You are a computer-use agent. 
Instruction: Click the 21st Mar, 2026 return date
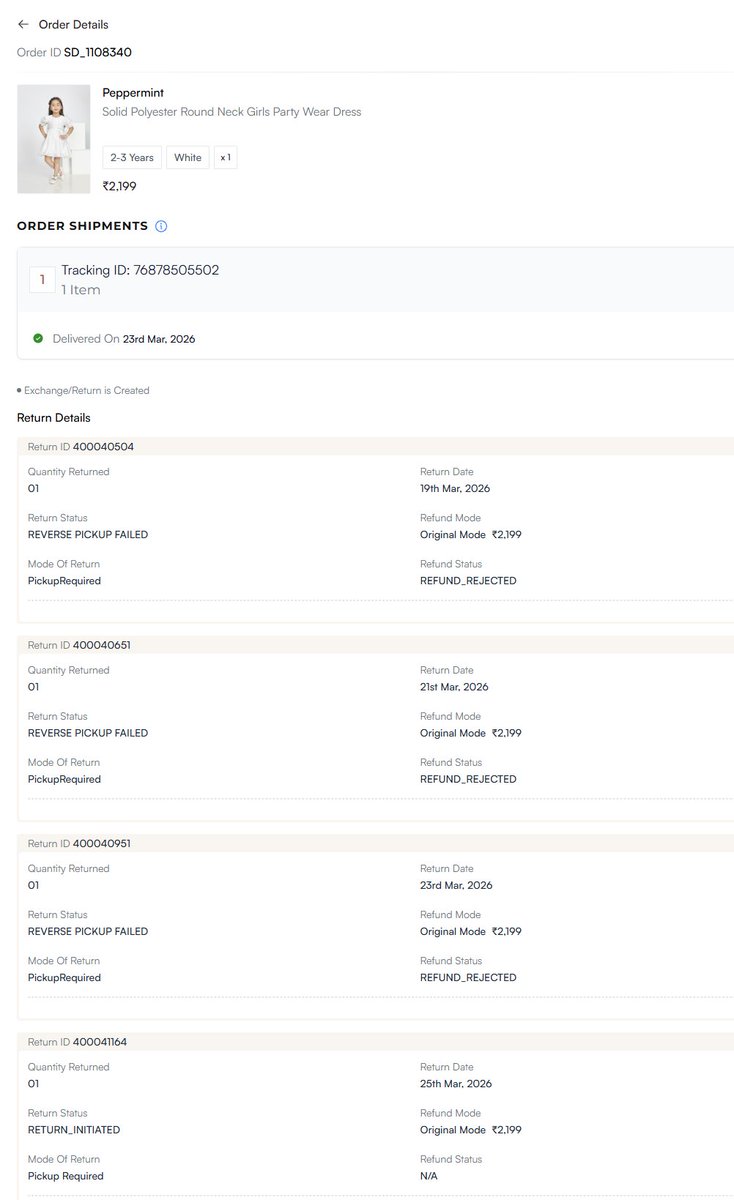(454, 687)
